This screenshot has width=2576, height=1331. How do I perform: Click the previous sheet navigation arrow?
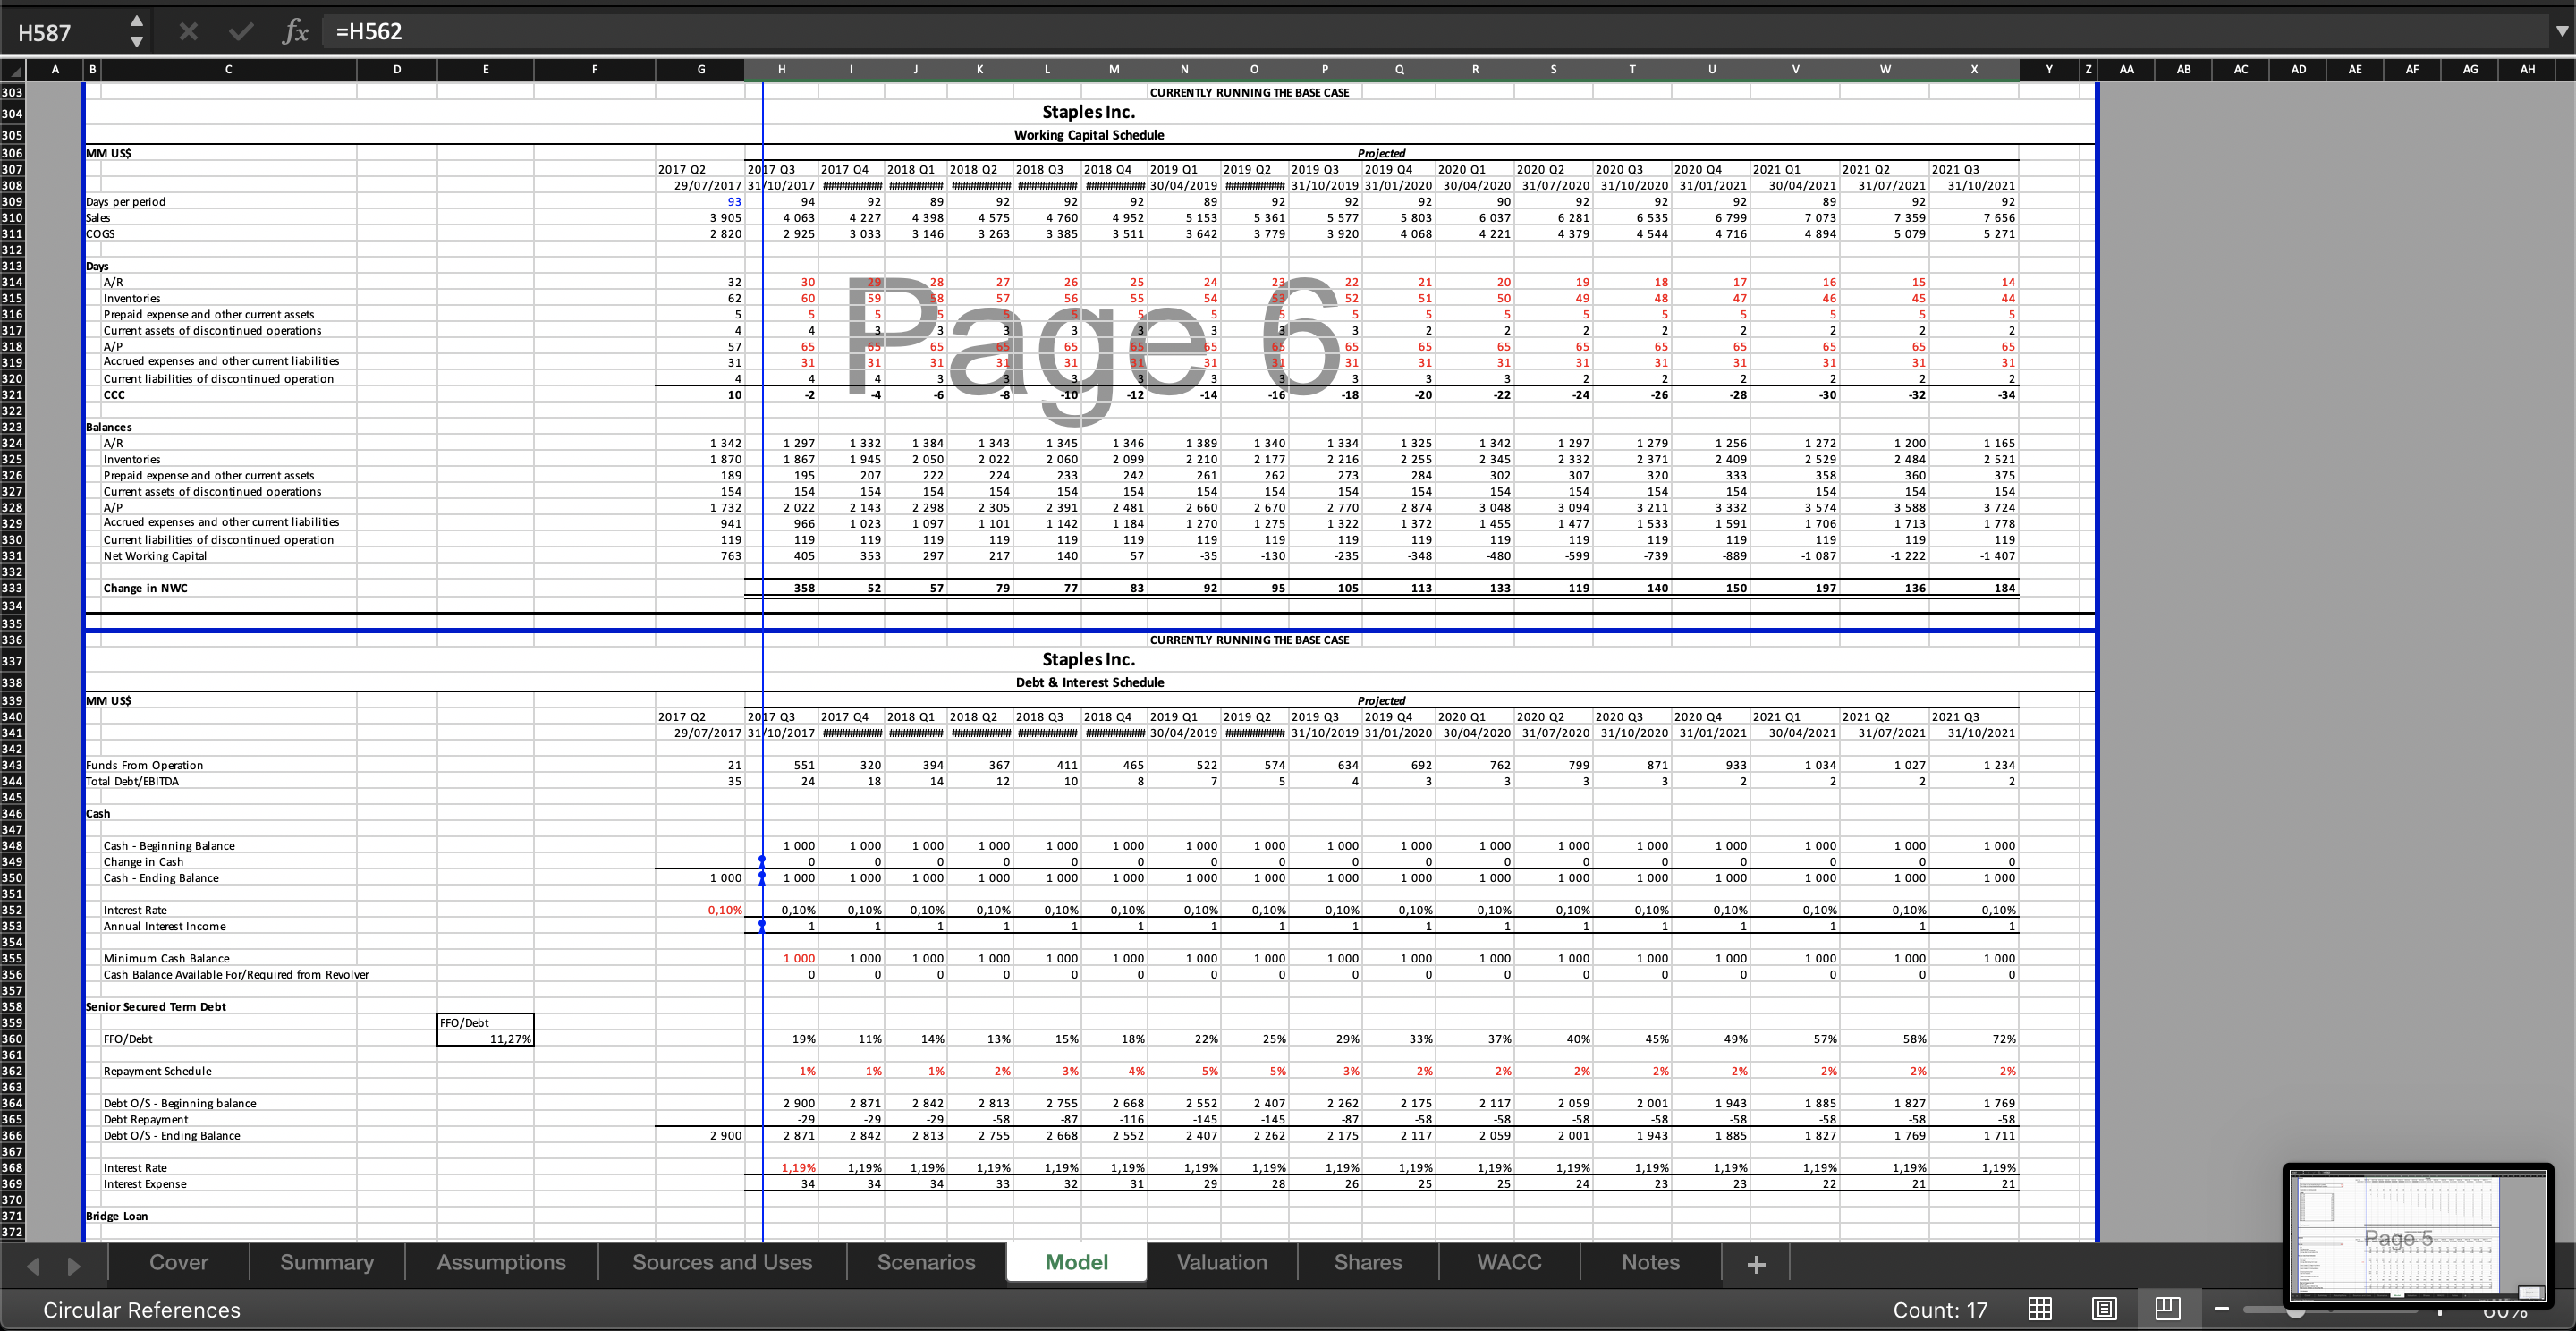[33, 1266]
